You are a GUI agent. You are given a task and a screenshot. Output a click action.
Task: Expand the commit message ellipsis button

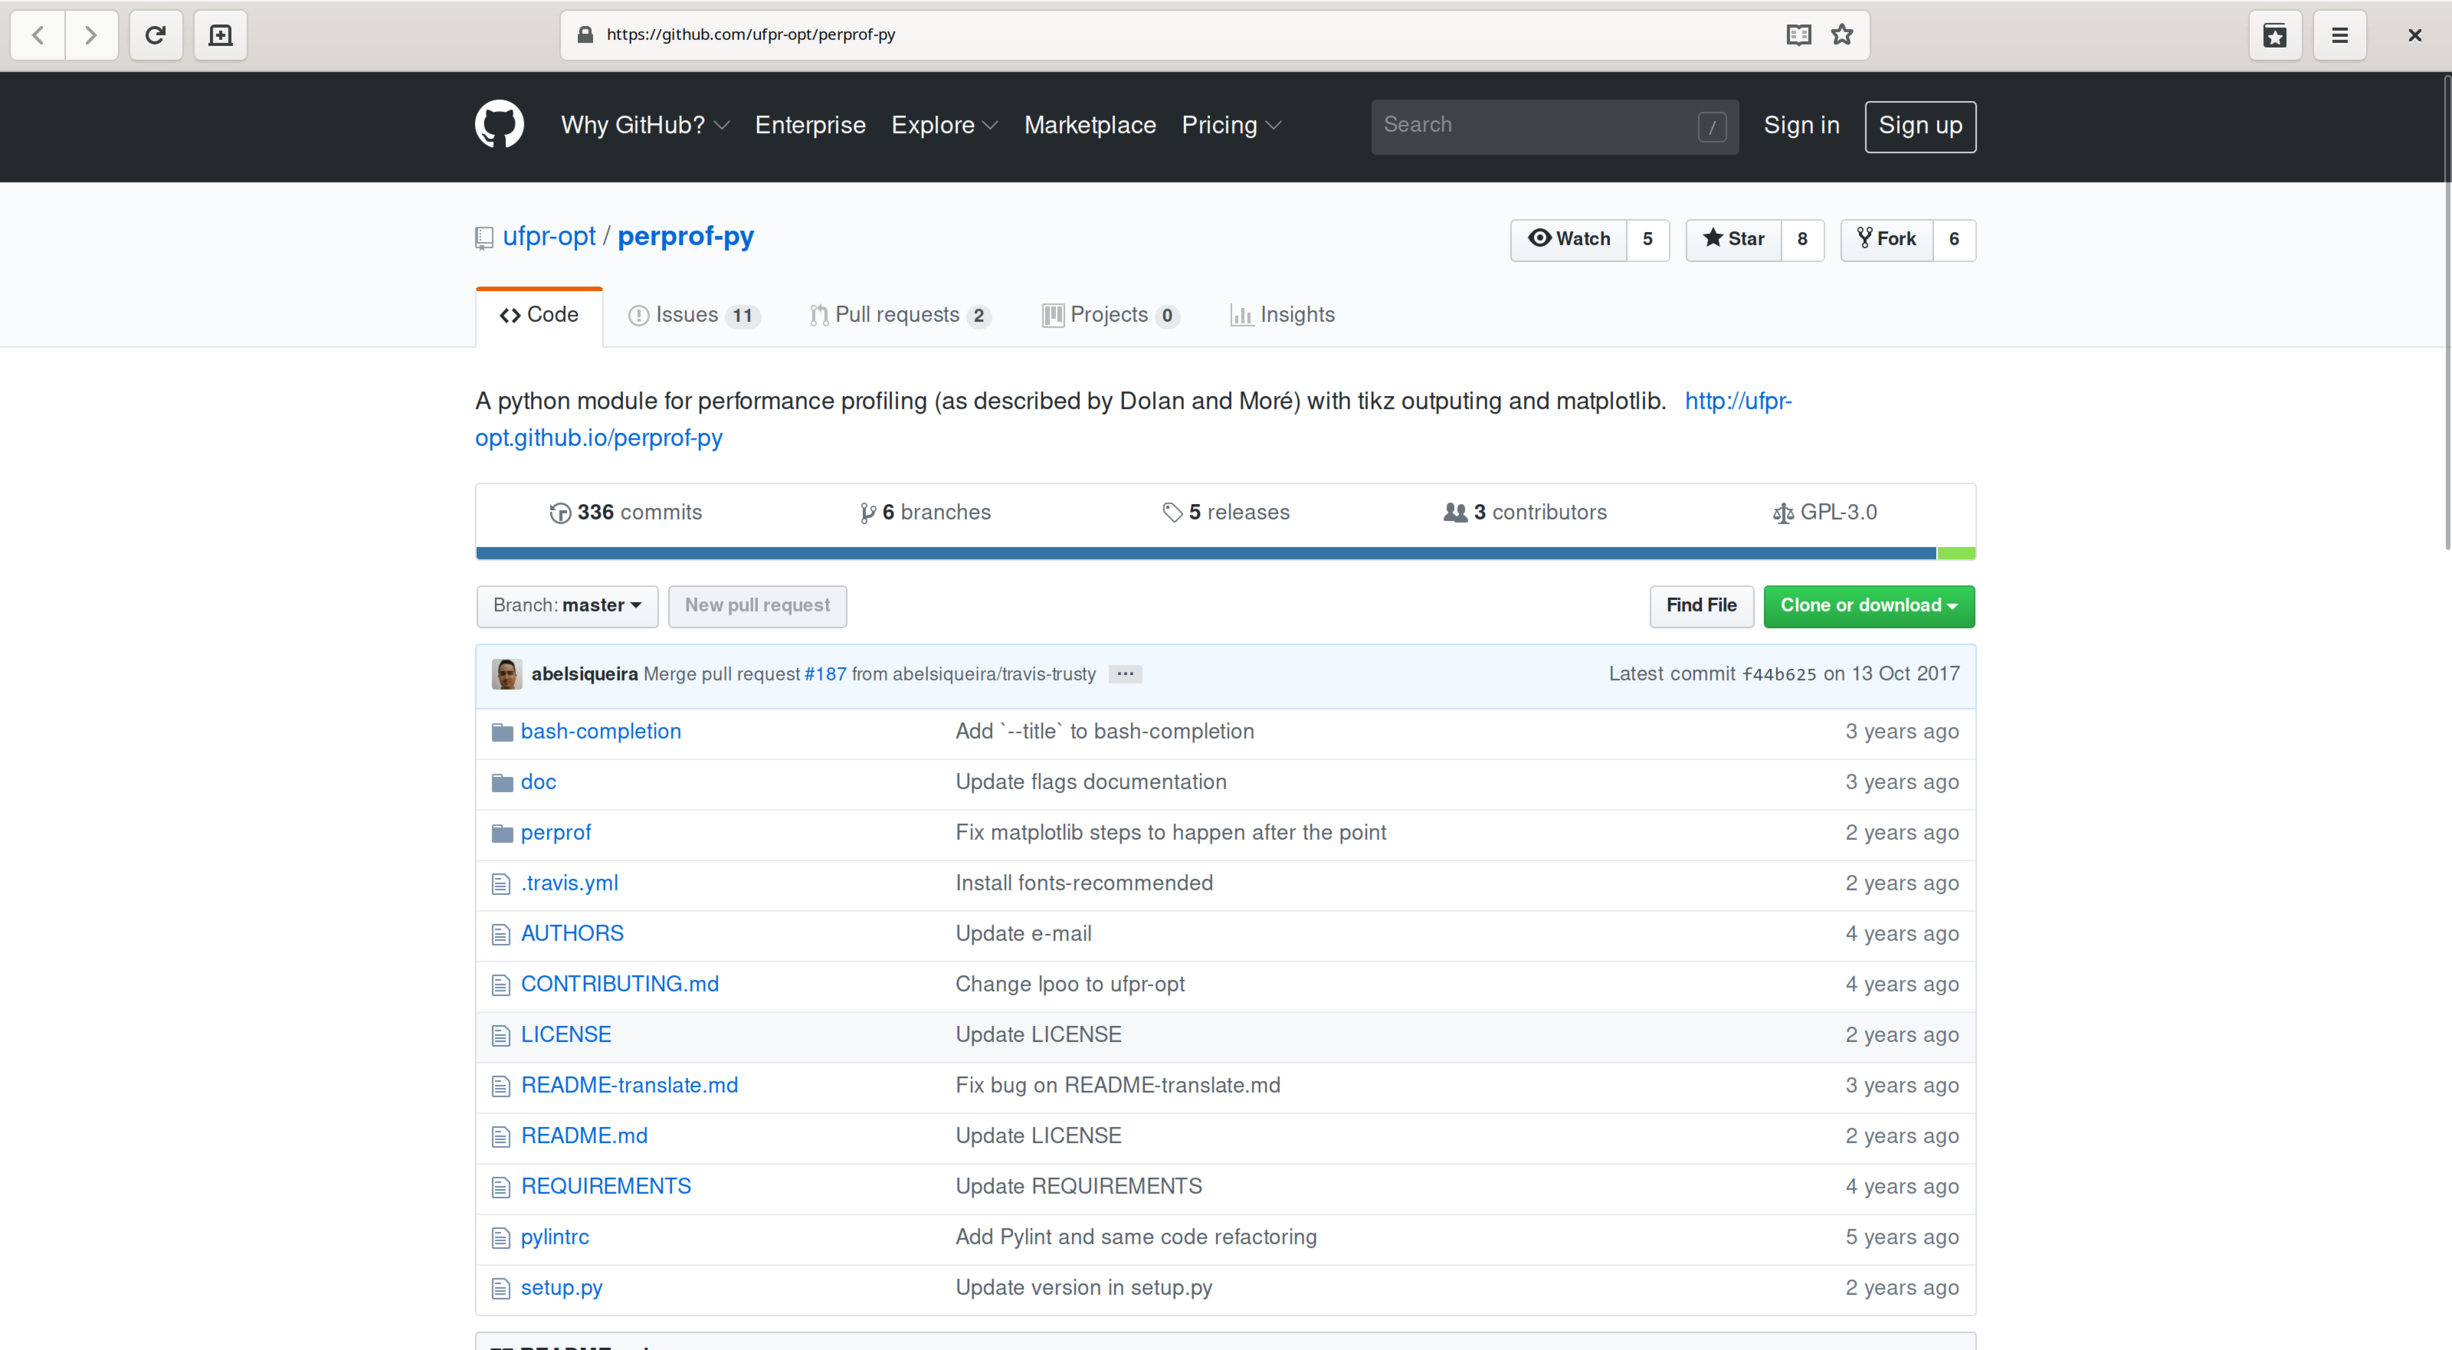[1125, 674]
